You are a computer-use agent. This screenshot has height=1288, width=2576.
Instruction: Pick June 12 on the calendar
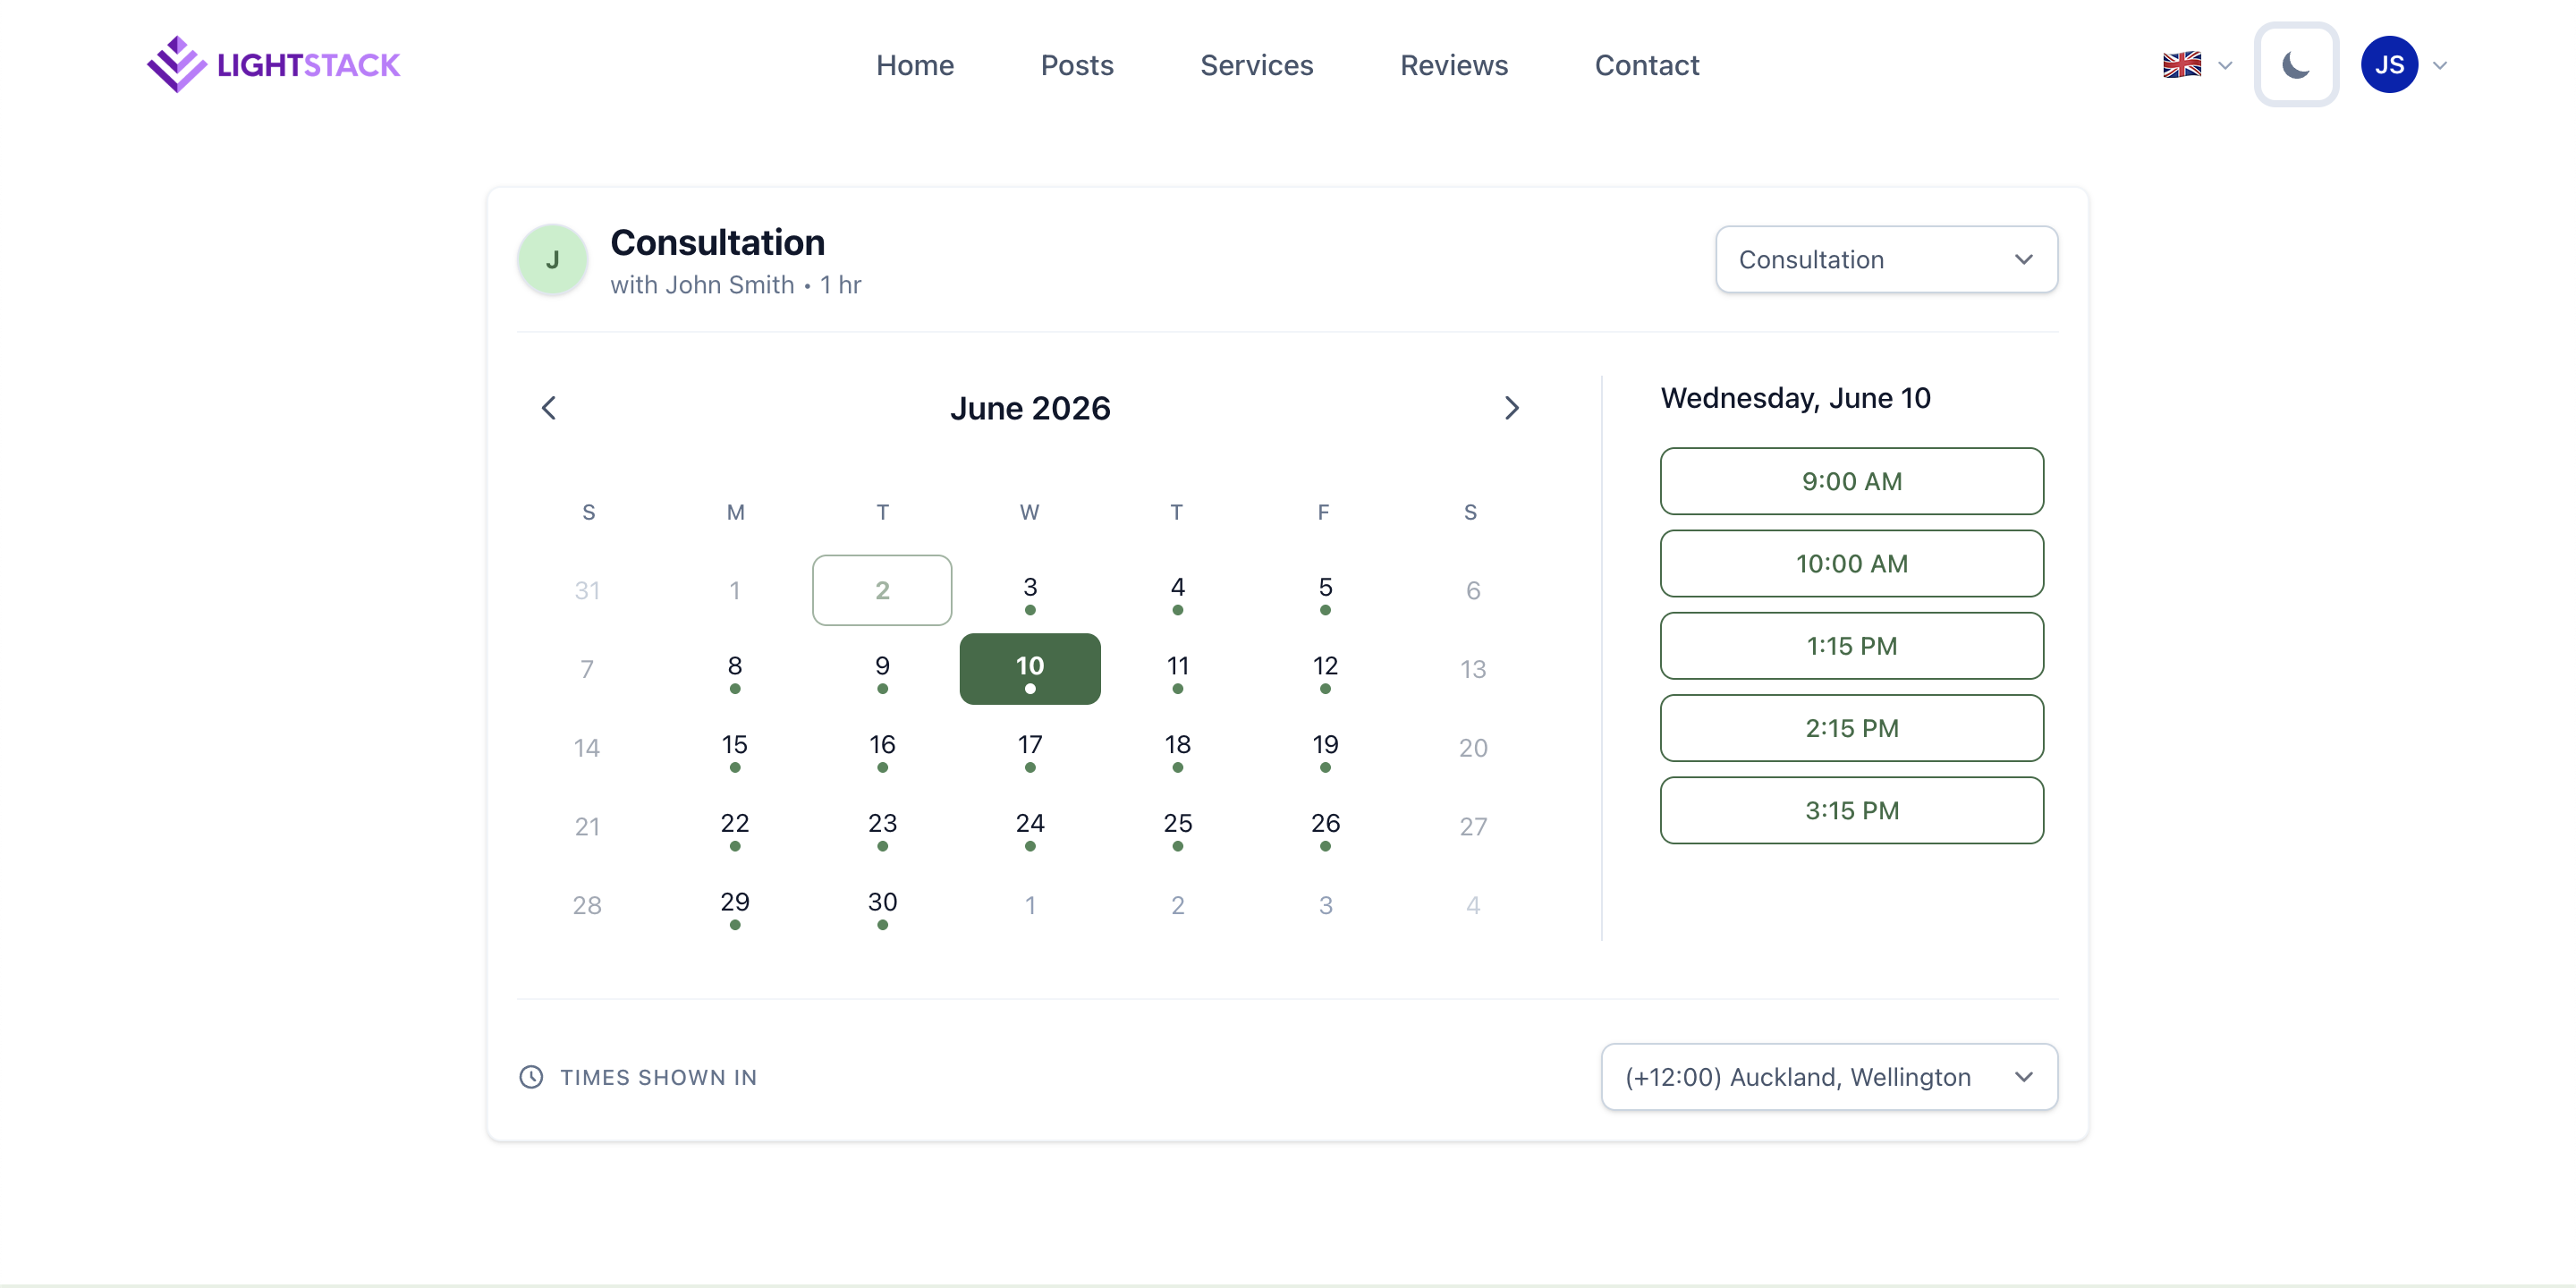coord(1325,669)
